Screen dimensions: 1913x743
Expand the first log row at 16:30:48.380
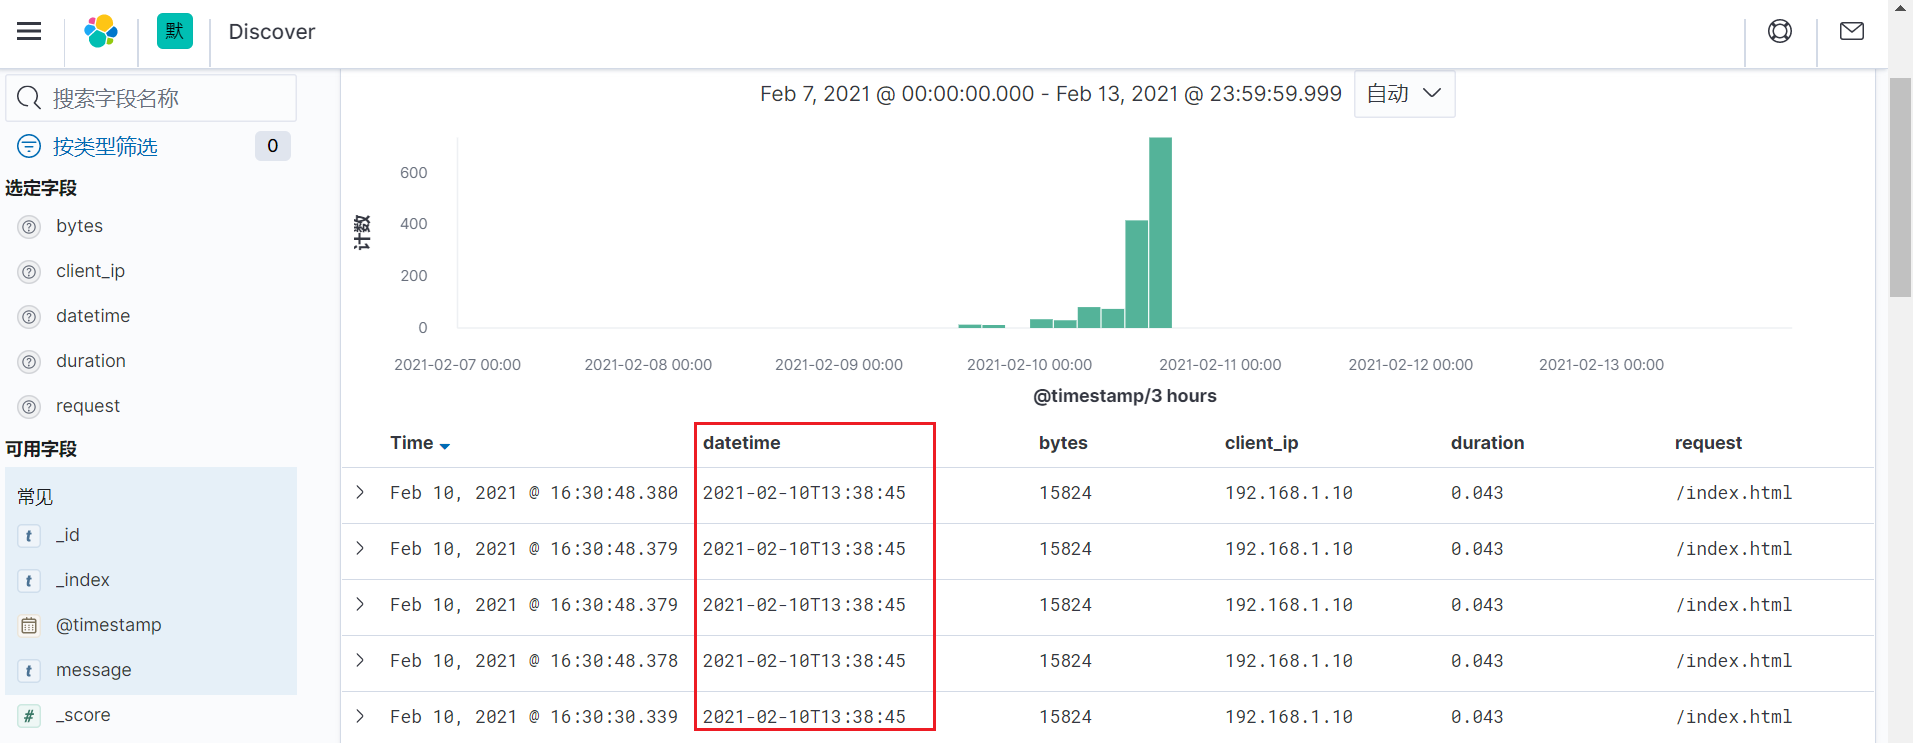pyautogui.click(x=360, y=492)
